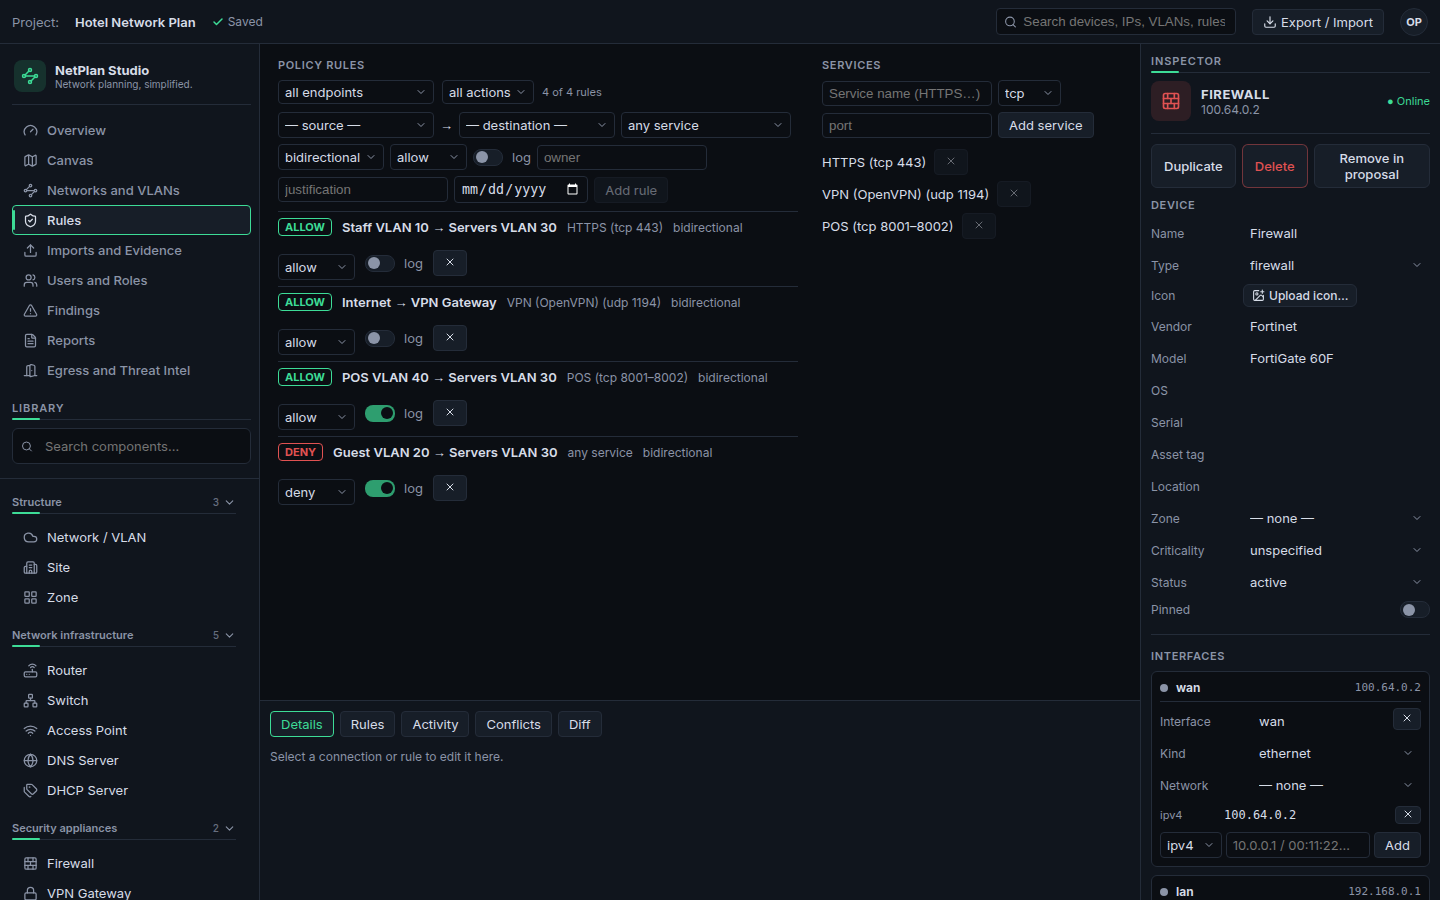Delete the Staff VLAN 10 rule

(x=450, y=263)
